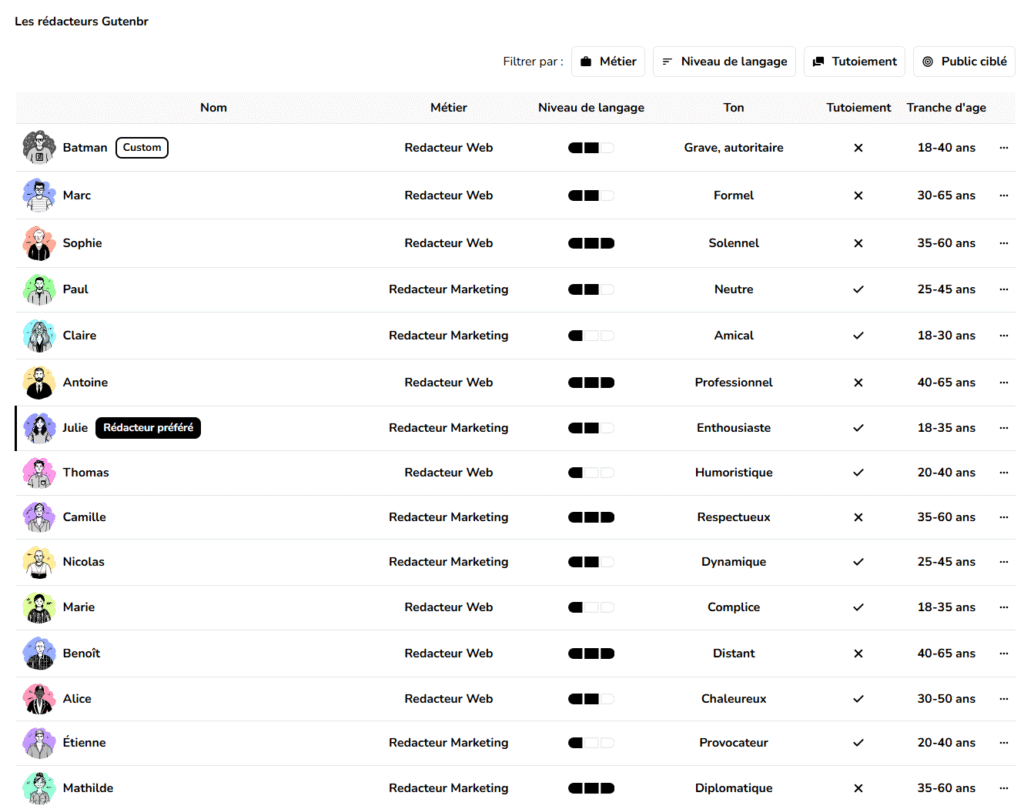
Task: Open the Métier filter dropdown
Action: click(x=608, y=61)
